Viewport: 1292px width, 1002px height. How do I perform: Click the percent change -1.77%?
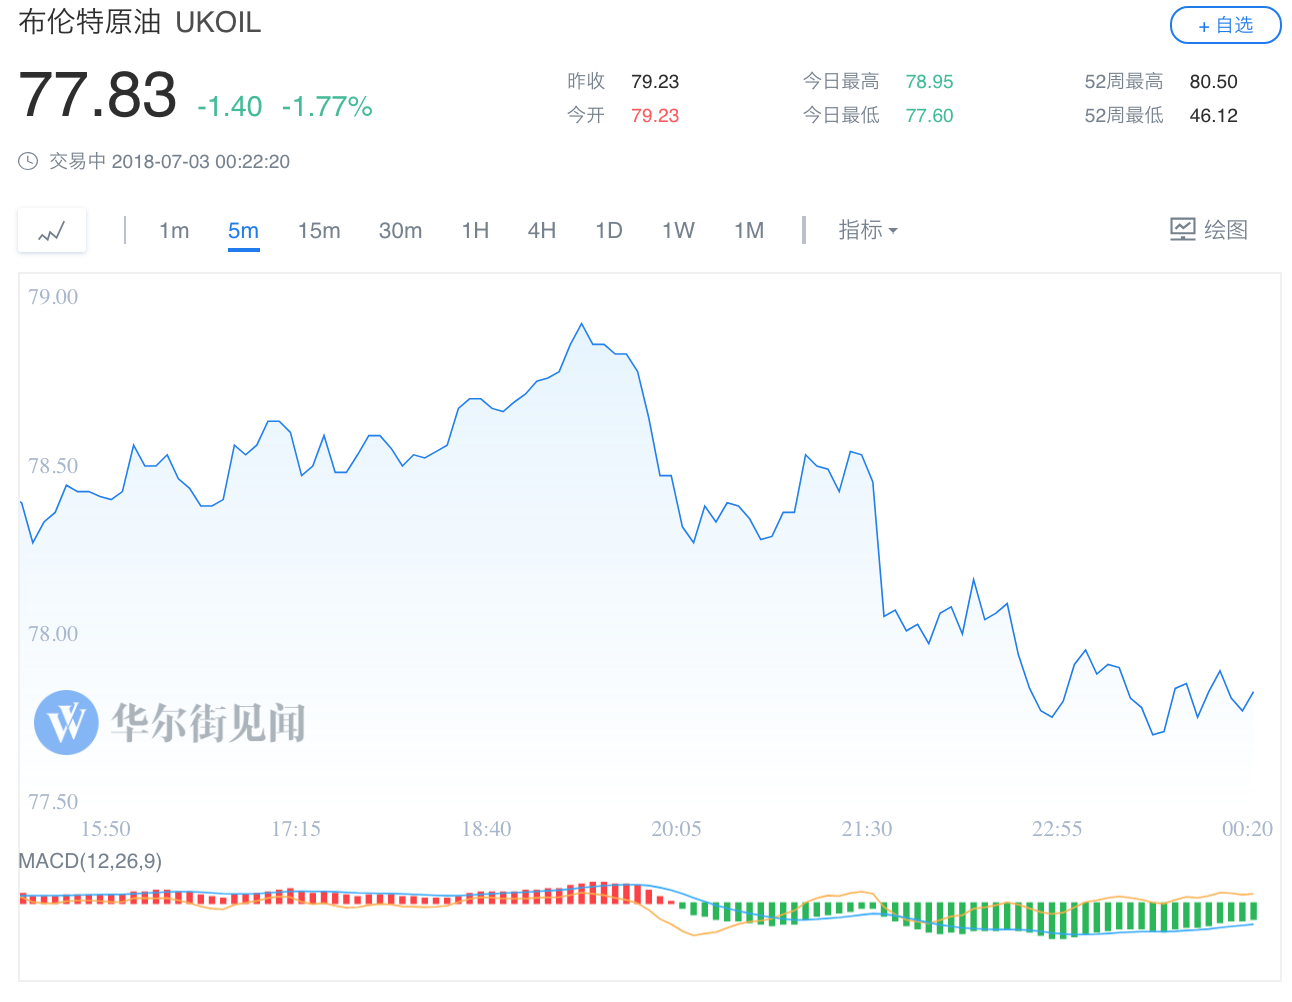click(x=327, y=106)
